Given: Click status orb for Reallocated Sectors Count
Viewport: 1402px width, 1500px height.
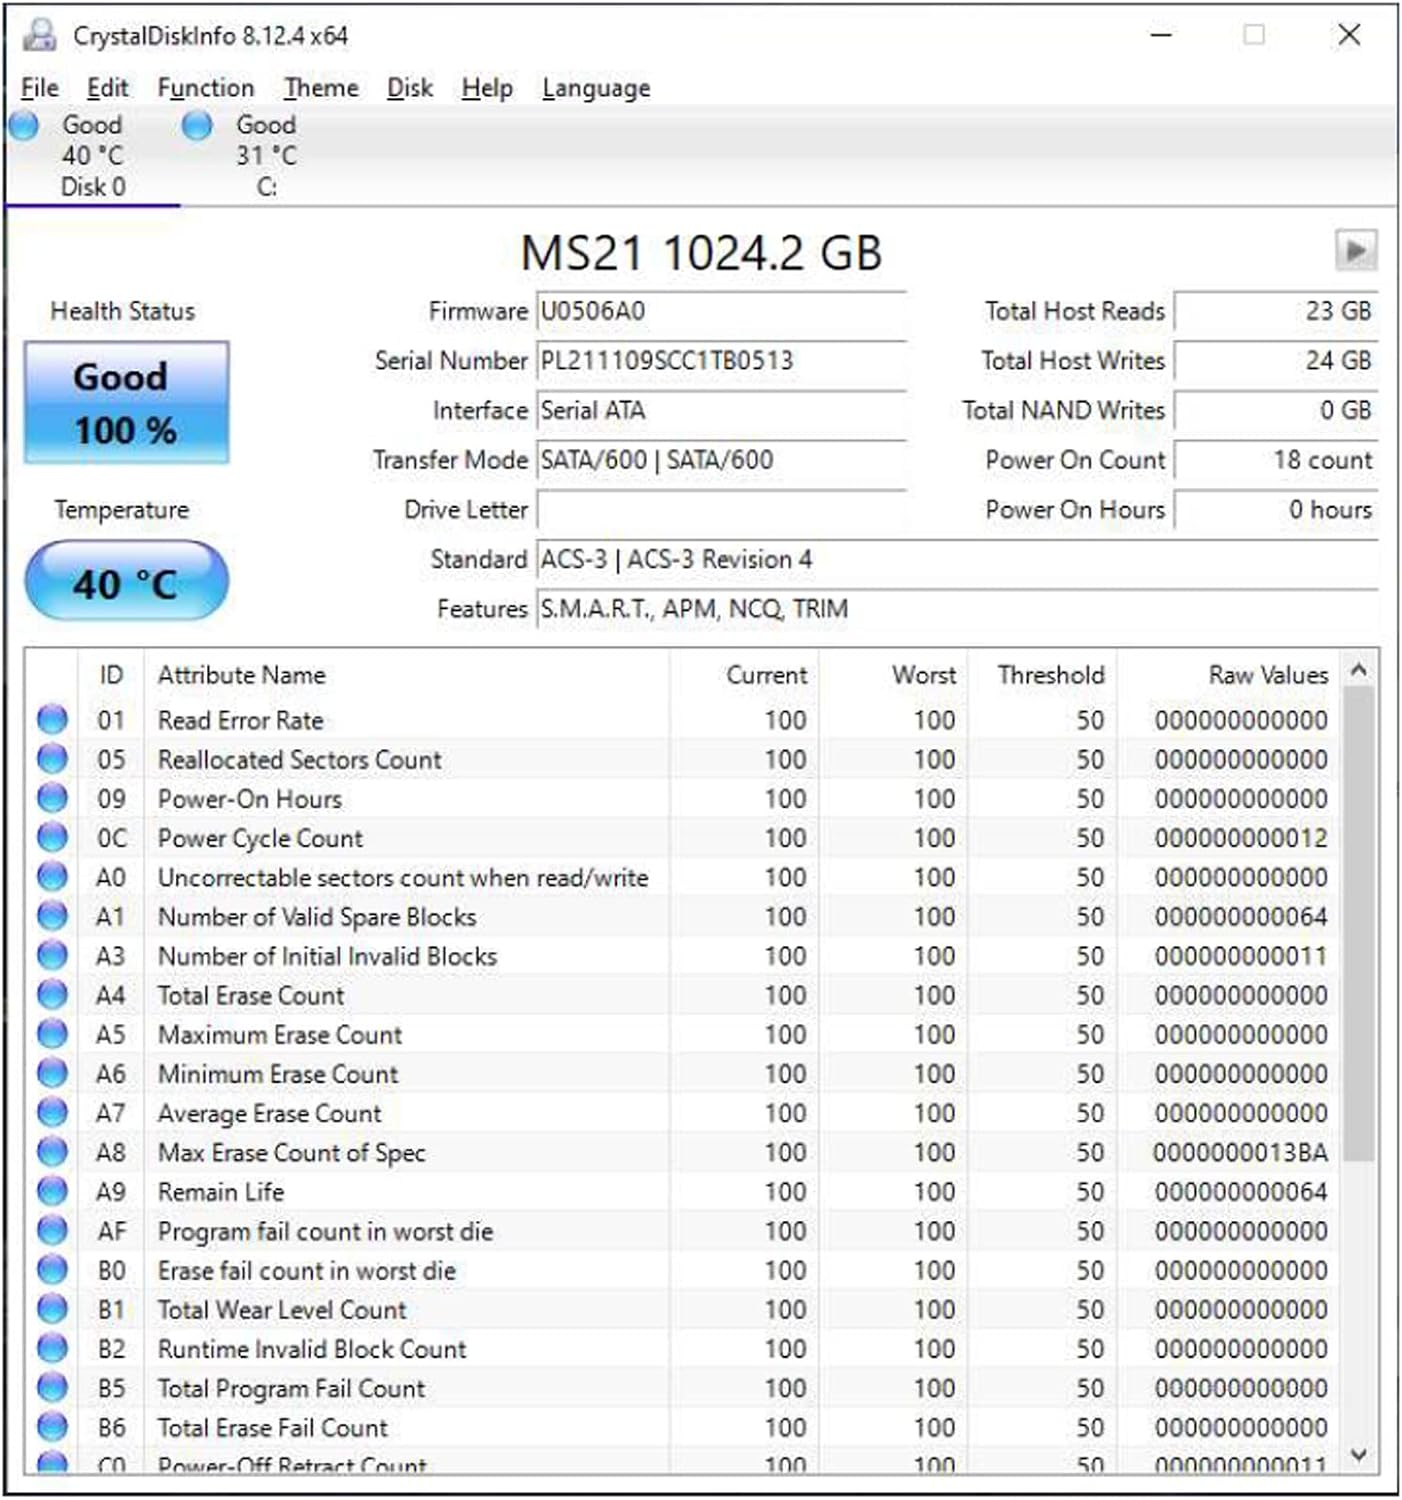Looking at the screenshot, I should [x=52, y=758].
